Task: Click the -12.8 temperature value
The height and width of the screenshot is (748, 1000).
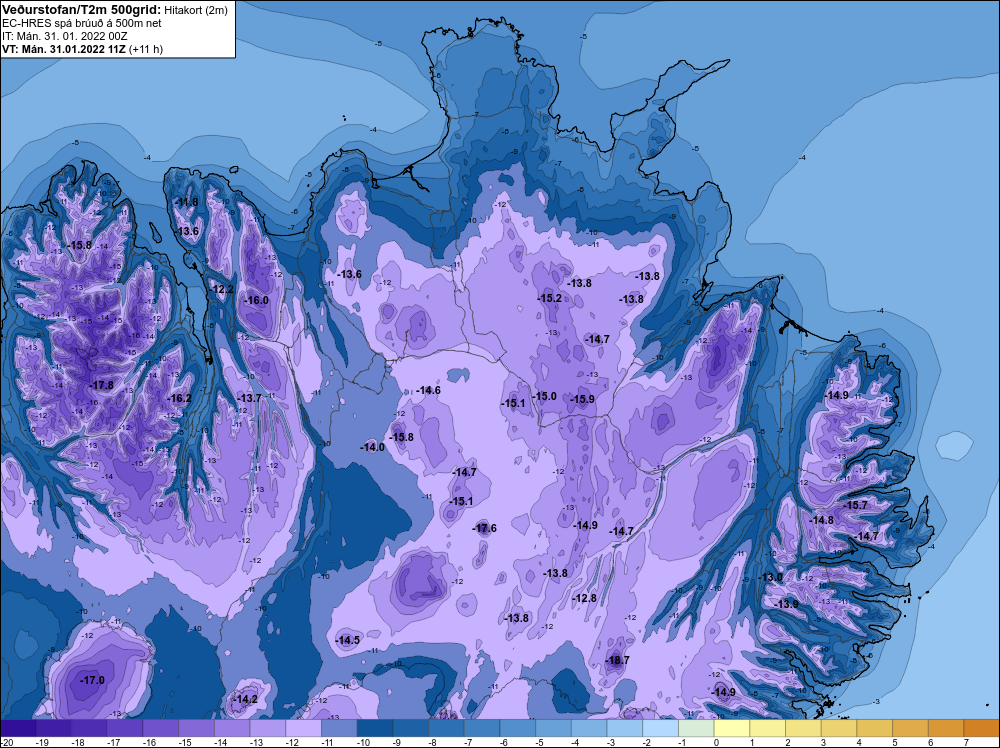Action: click(x=585, y=598)
